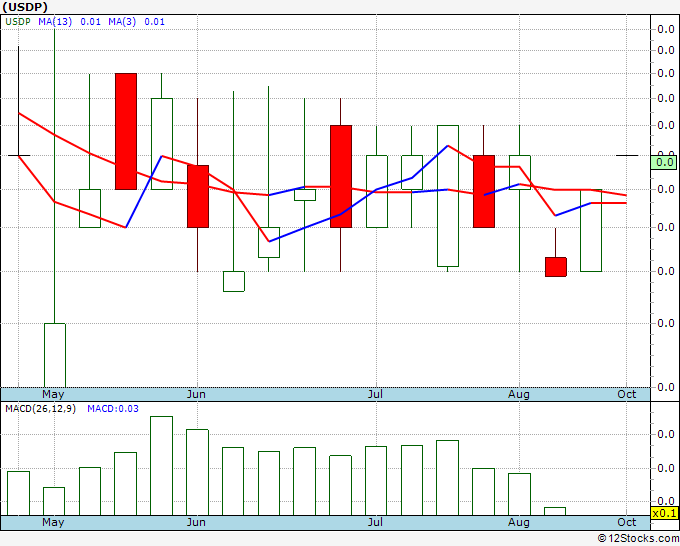Image resolution: width=680 pixels, height=546 pixels.
Task: Click the tall red candlestick in mid-May
Action: pos(126,131)
